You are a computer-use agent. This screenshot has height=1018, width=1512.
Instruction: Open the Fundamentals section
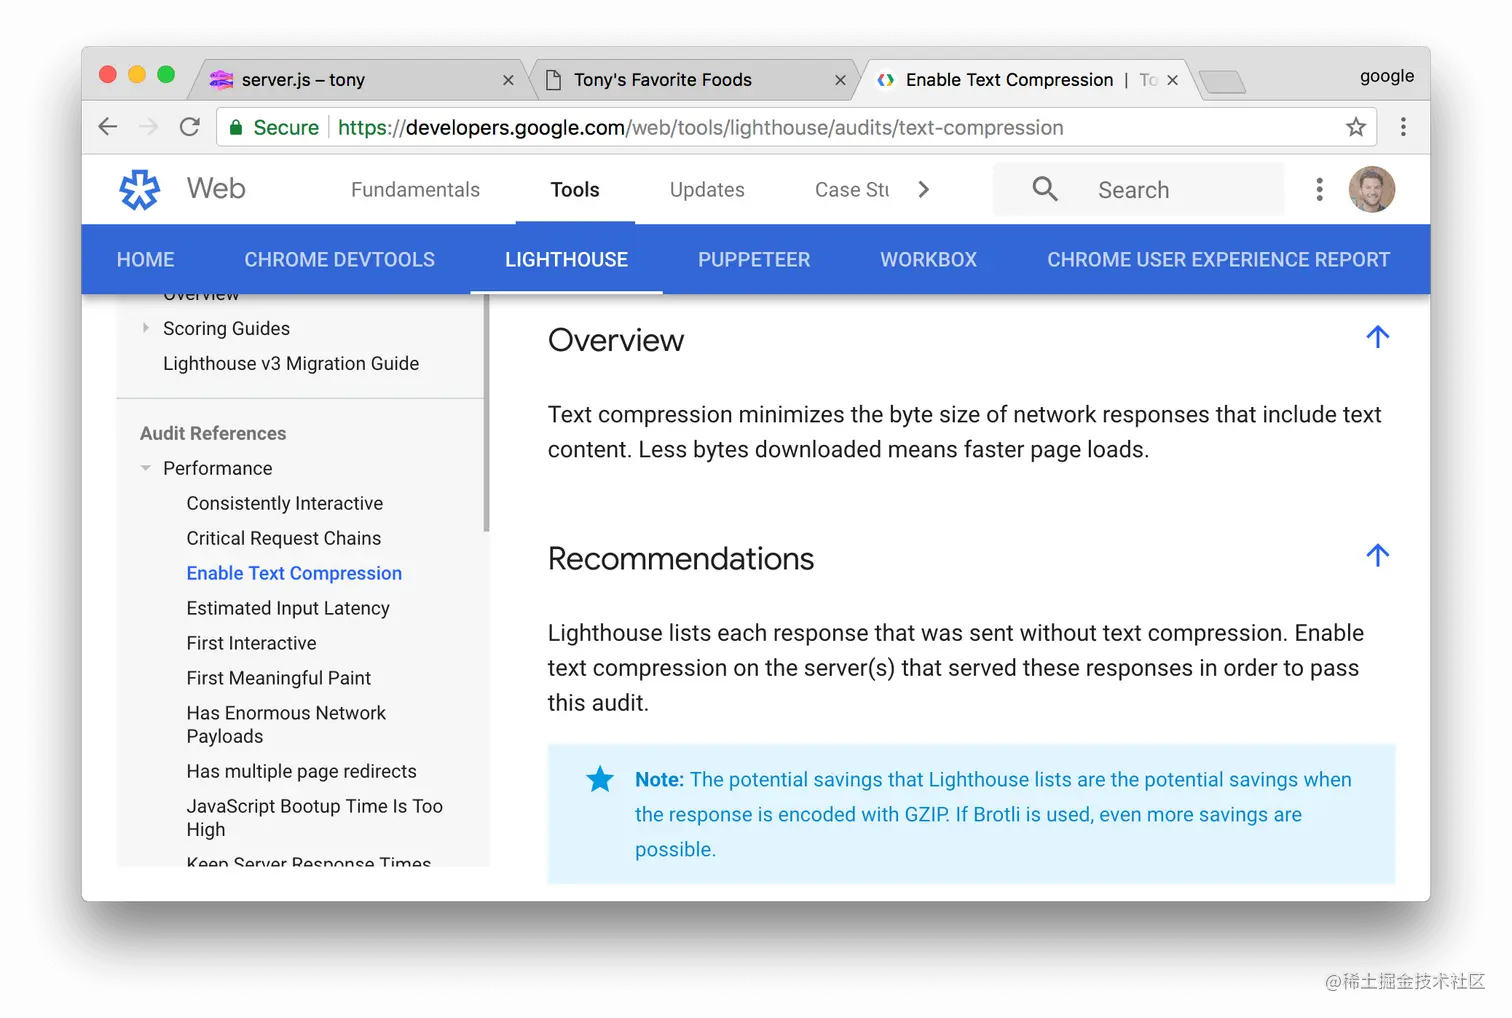415,190
